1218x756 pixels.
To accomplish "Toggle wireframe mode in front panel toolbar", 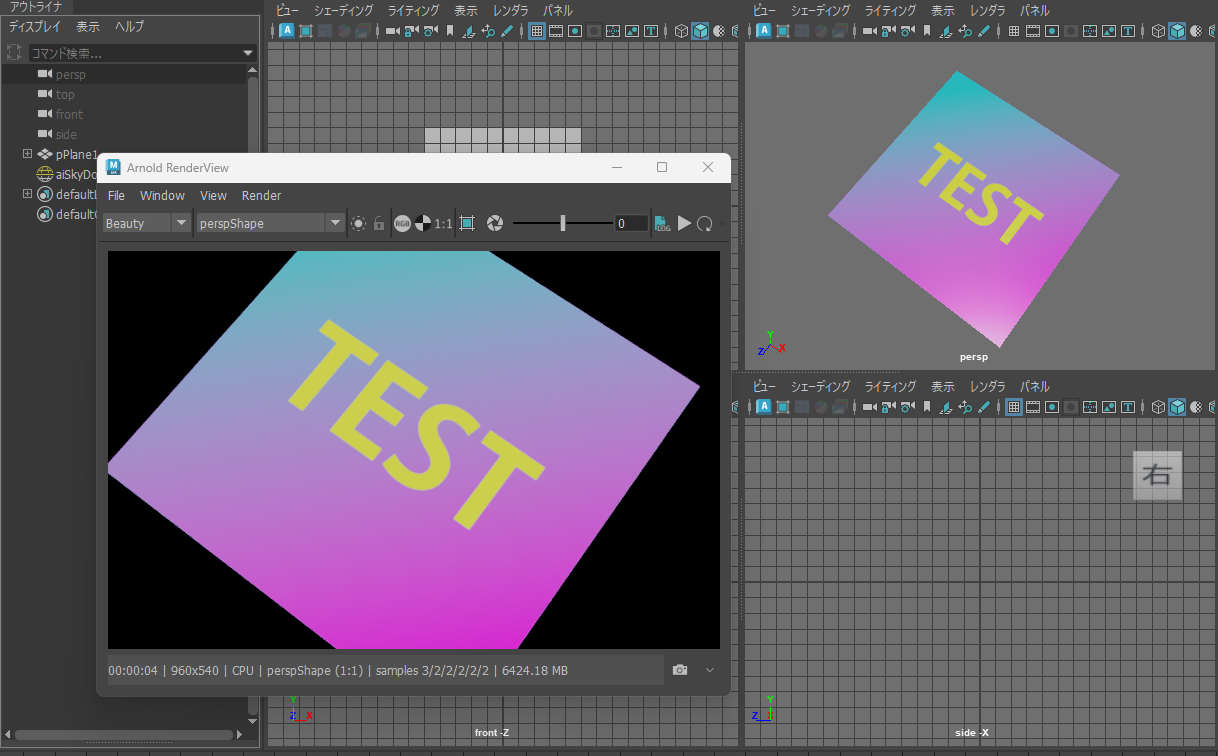I will pos(681,31).
